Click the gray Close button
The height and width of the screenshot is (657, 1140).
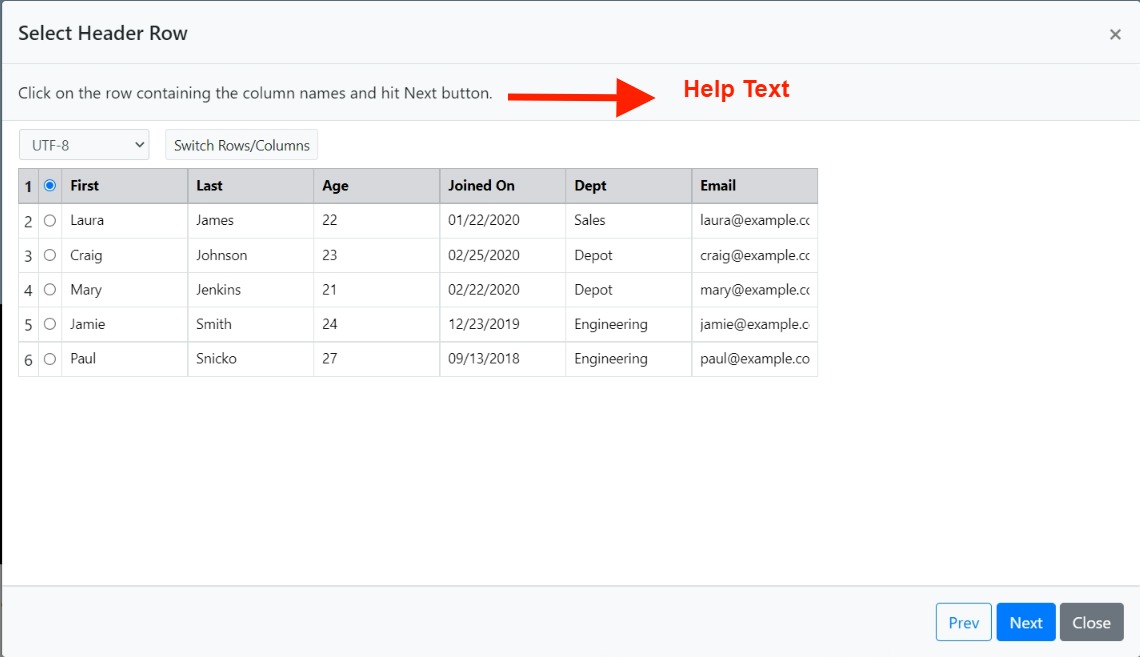pos(1091,622)
